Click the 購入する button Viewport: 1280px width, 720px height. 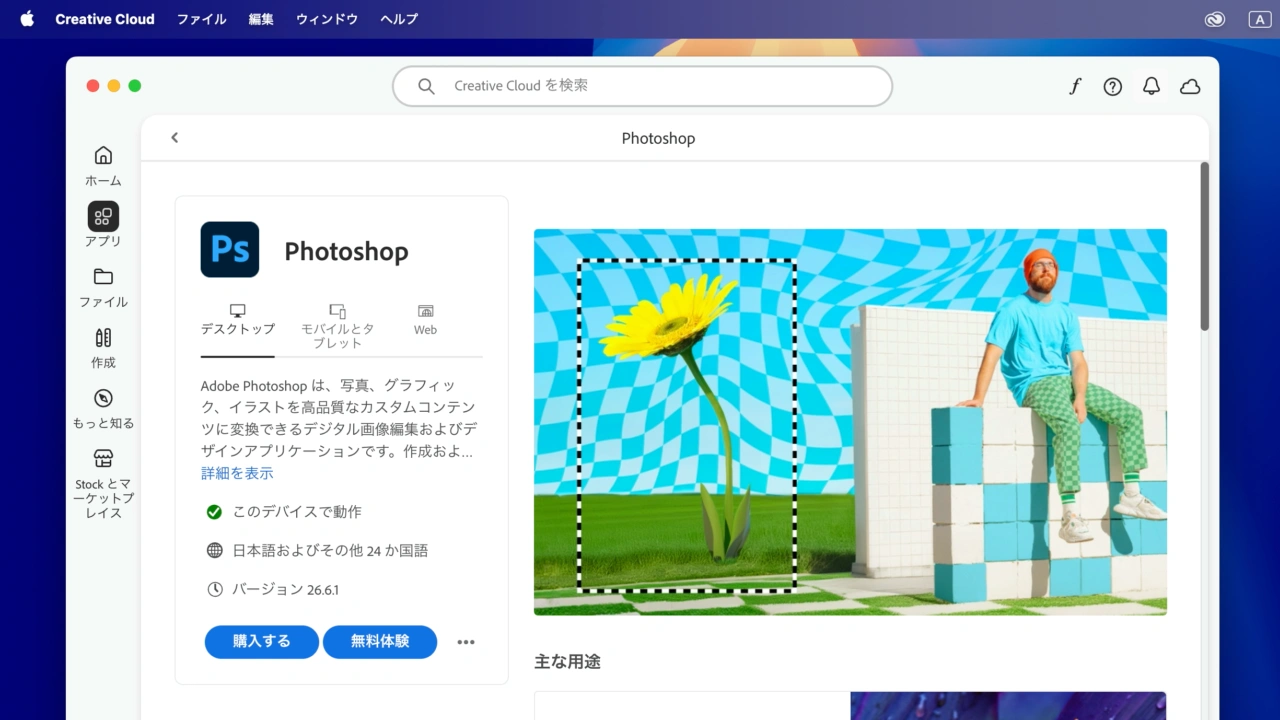[x=262, y=642]
